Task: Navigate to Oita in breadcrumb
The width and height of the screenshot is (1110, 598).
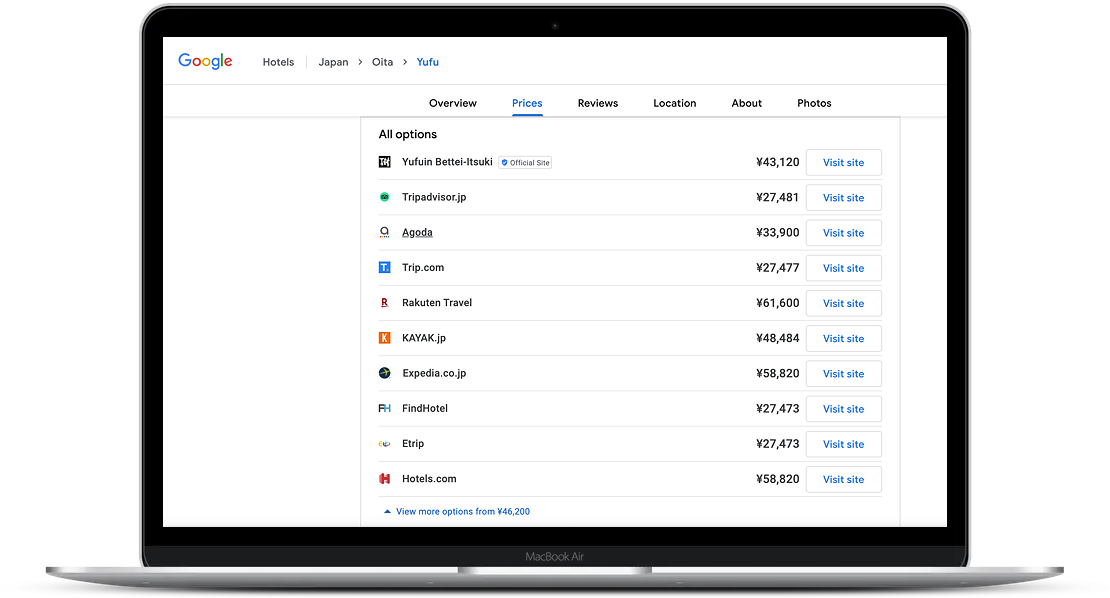Action: pos(382,62)
